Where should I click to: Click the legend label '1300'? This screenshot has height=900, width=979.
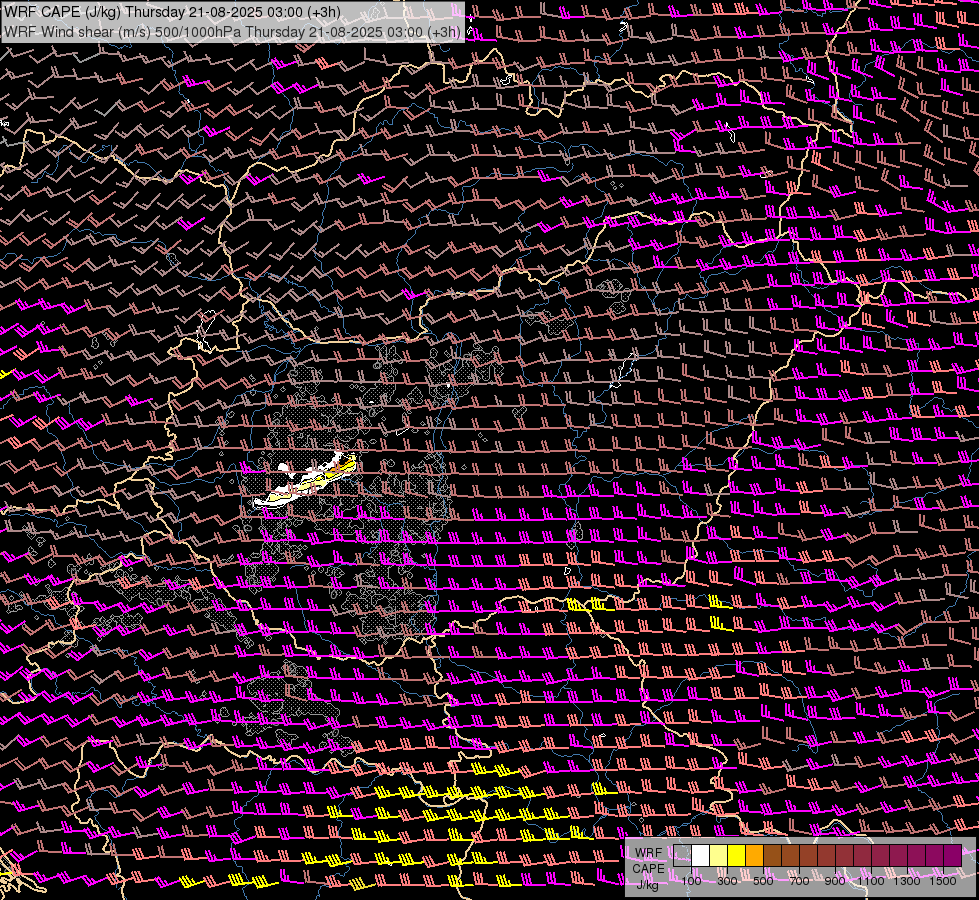(907, 881)
